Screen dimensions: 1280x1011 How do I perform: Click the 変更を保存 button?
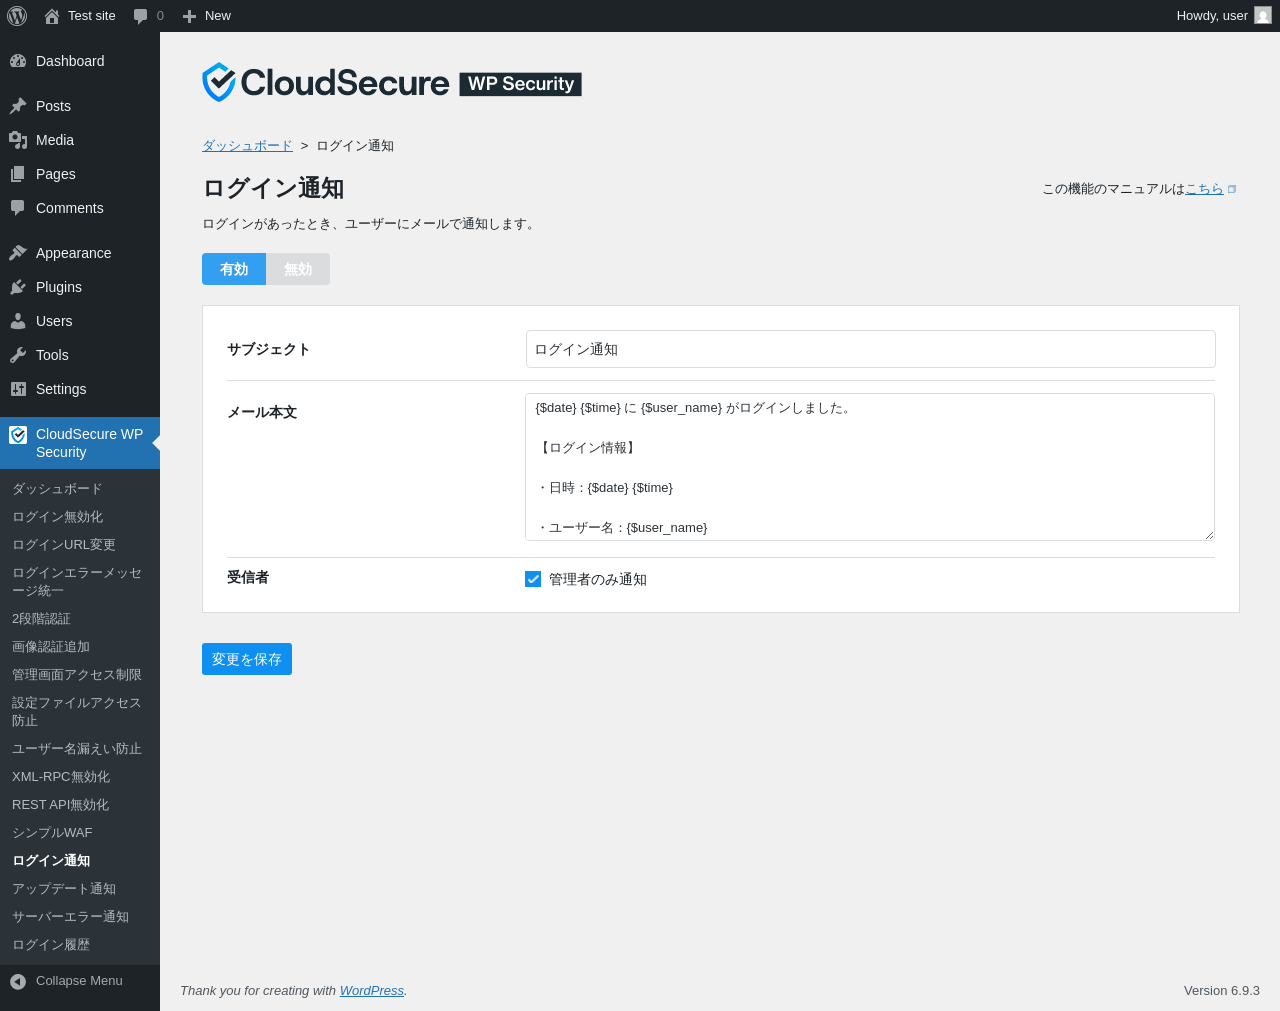(x=247, y=659)
